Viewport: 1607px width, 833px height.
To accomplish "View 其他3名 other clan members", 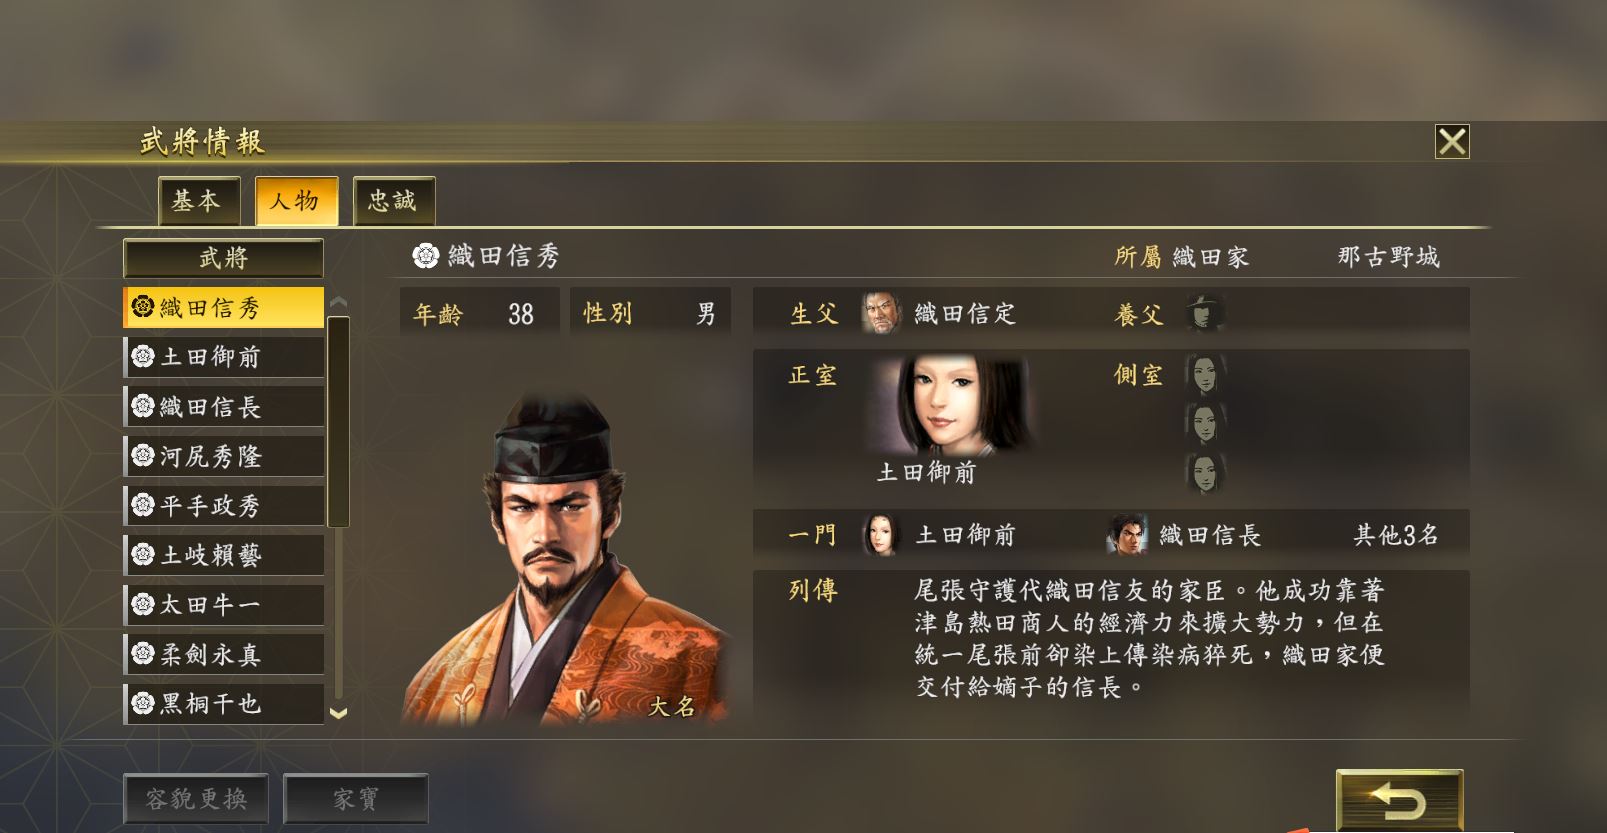I will (x=1396, y=535).
